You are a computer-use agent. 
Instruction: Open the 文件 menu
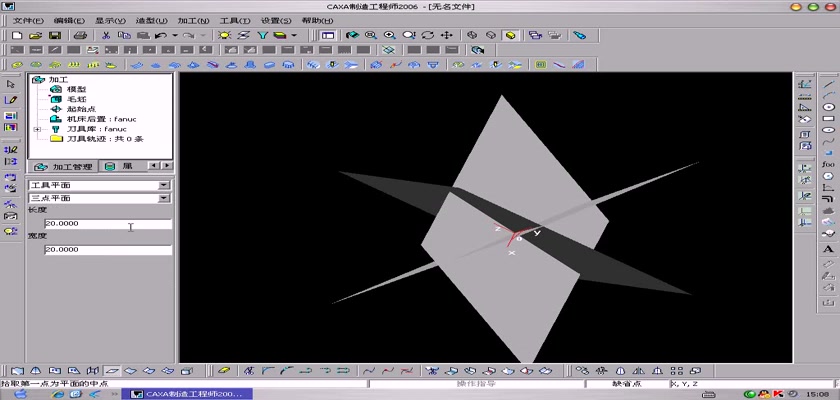click(28, 21)
